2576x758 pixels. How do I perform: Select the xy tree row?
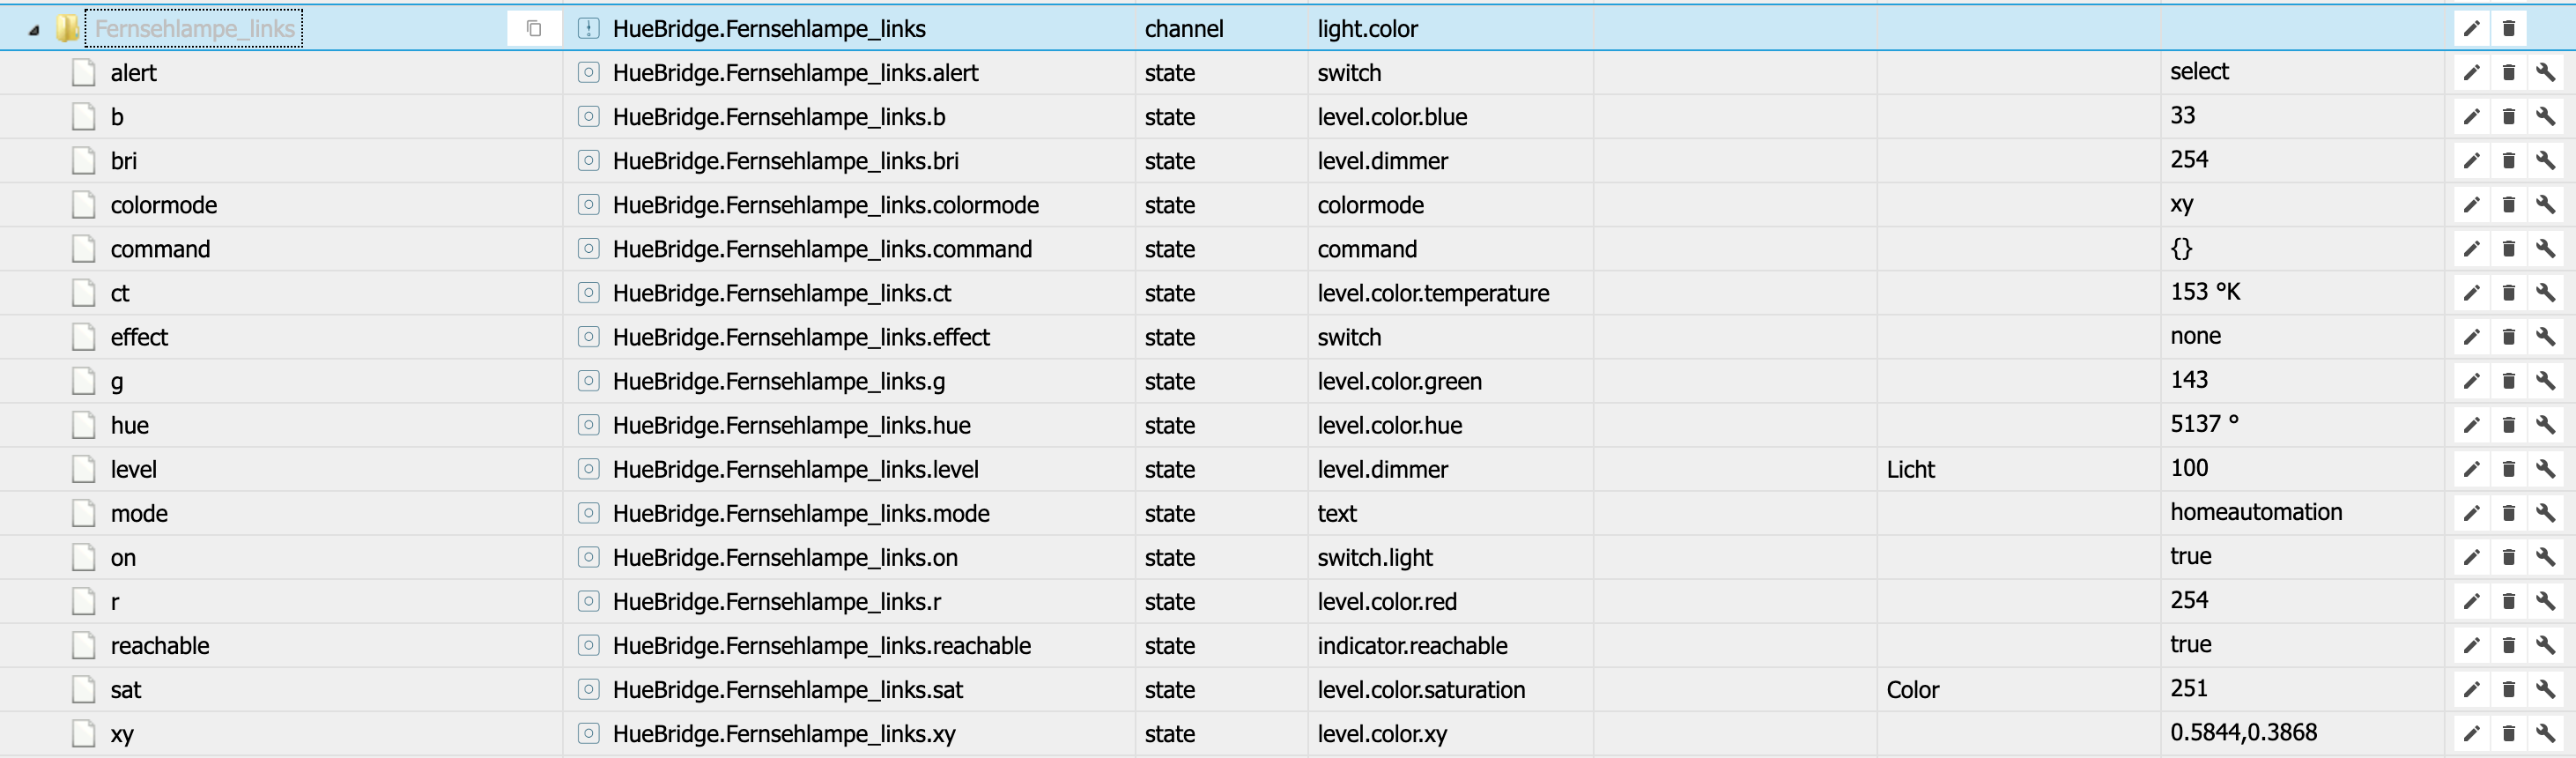[121, 734]
